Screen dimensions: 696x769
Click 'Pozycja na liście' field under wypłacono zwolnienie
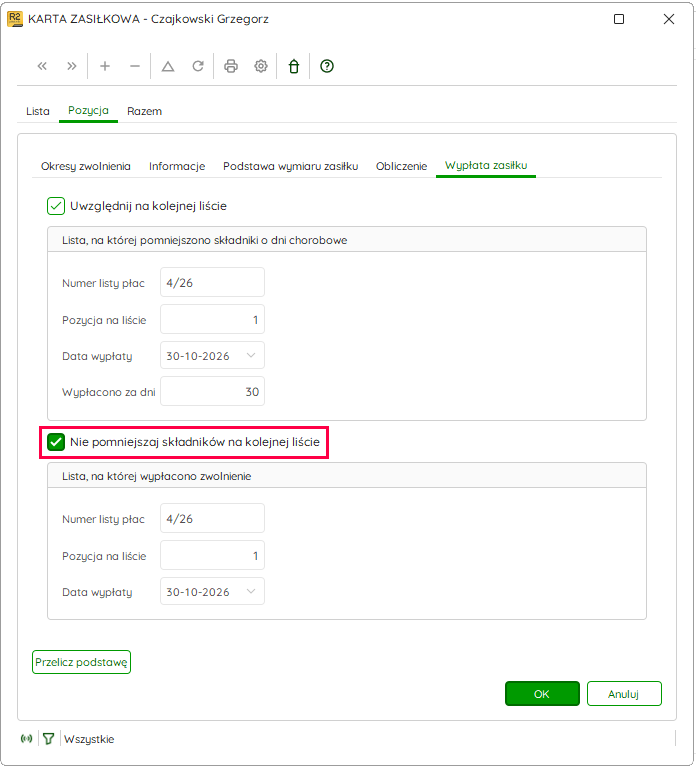tap(212, 555)
